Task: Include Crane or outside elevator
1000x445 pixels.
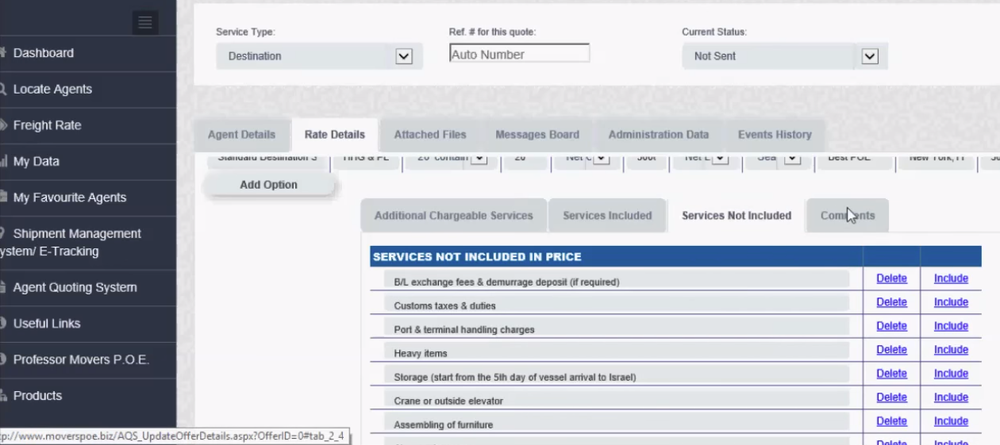Action: point(951,397)
